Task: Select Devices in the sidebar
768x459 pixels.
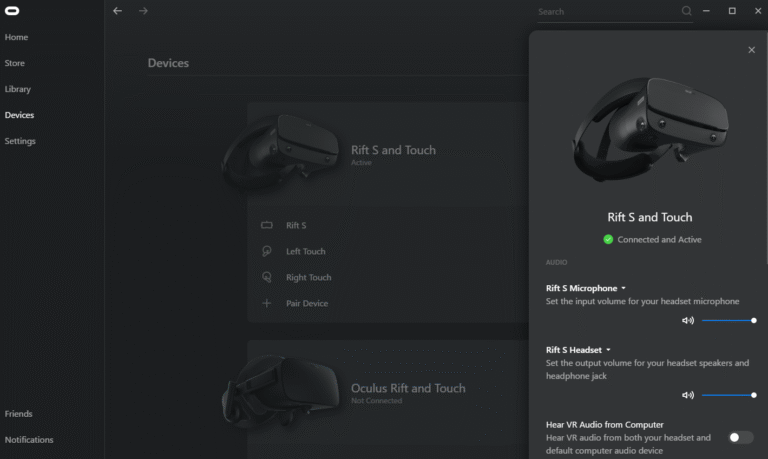Action: pyautogui.click(x=19, y=115)
